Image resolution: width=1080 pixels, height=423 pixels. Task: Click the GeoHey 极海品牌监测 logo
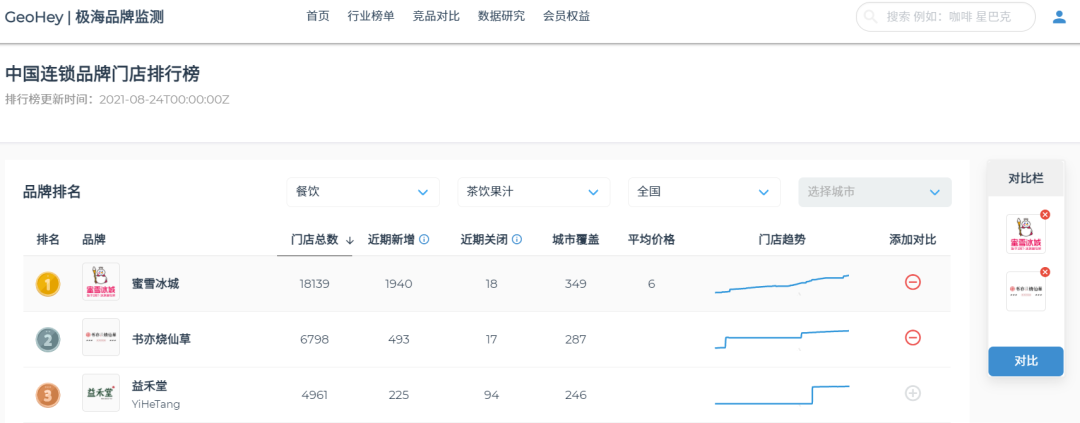click(x=84, y=17)
